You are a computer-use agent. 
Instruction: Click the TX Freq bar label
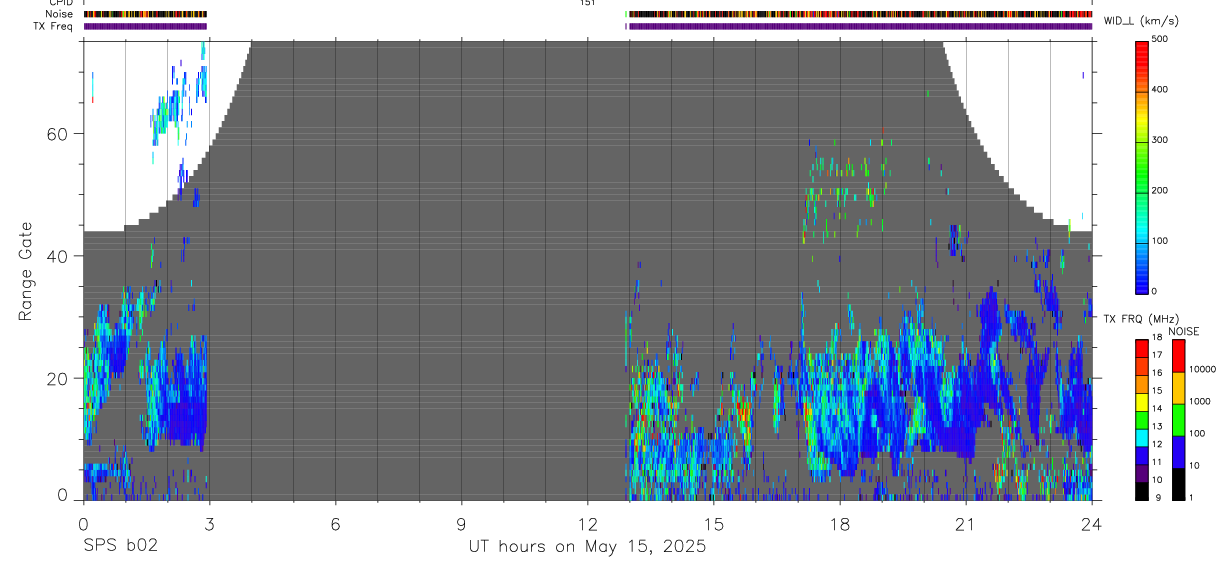point(54,26)
